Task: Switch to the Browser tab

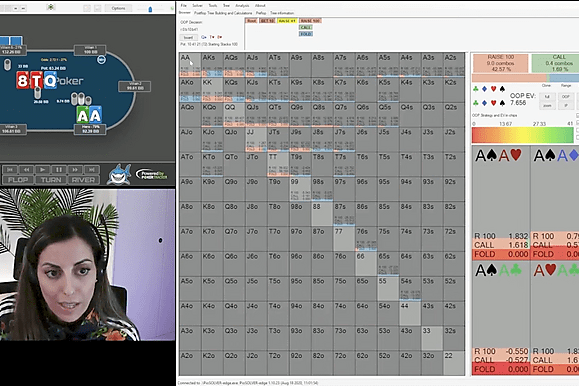Action: pos(185,13)
